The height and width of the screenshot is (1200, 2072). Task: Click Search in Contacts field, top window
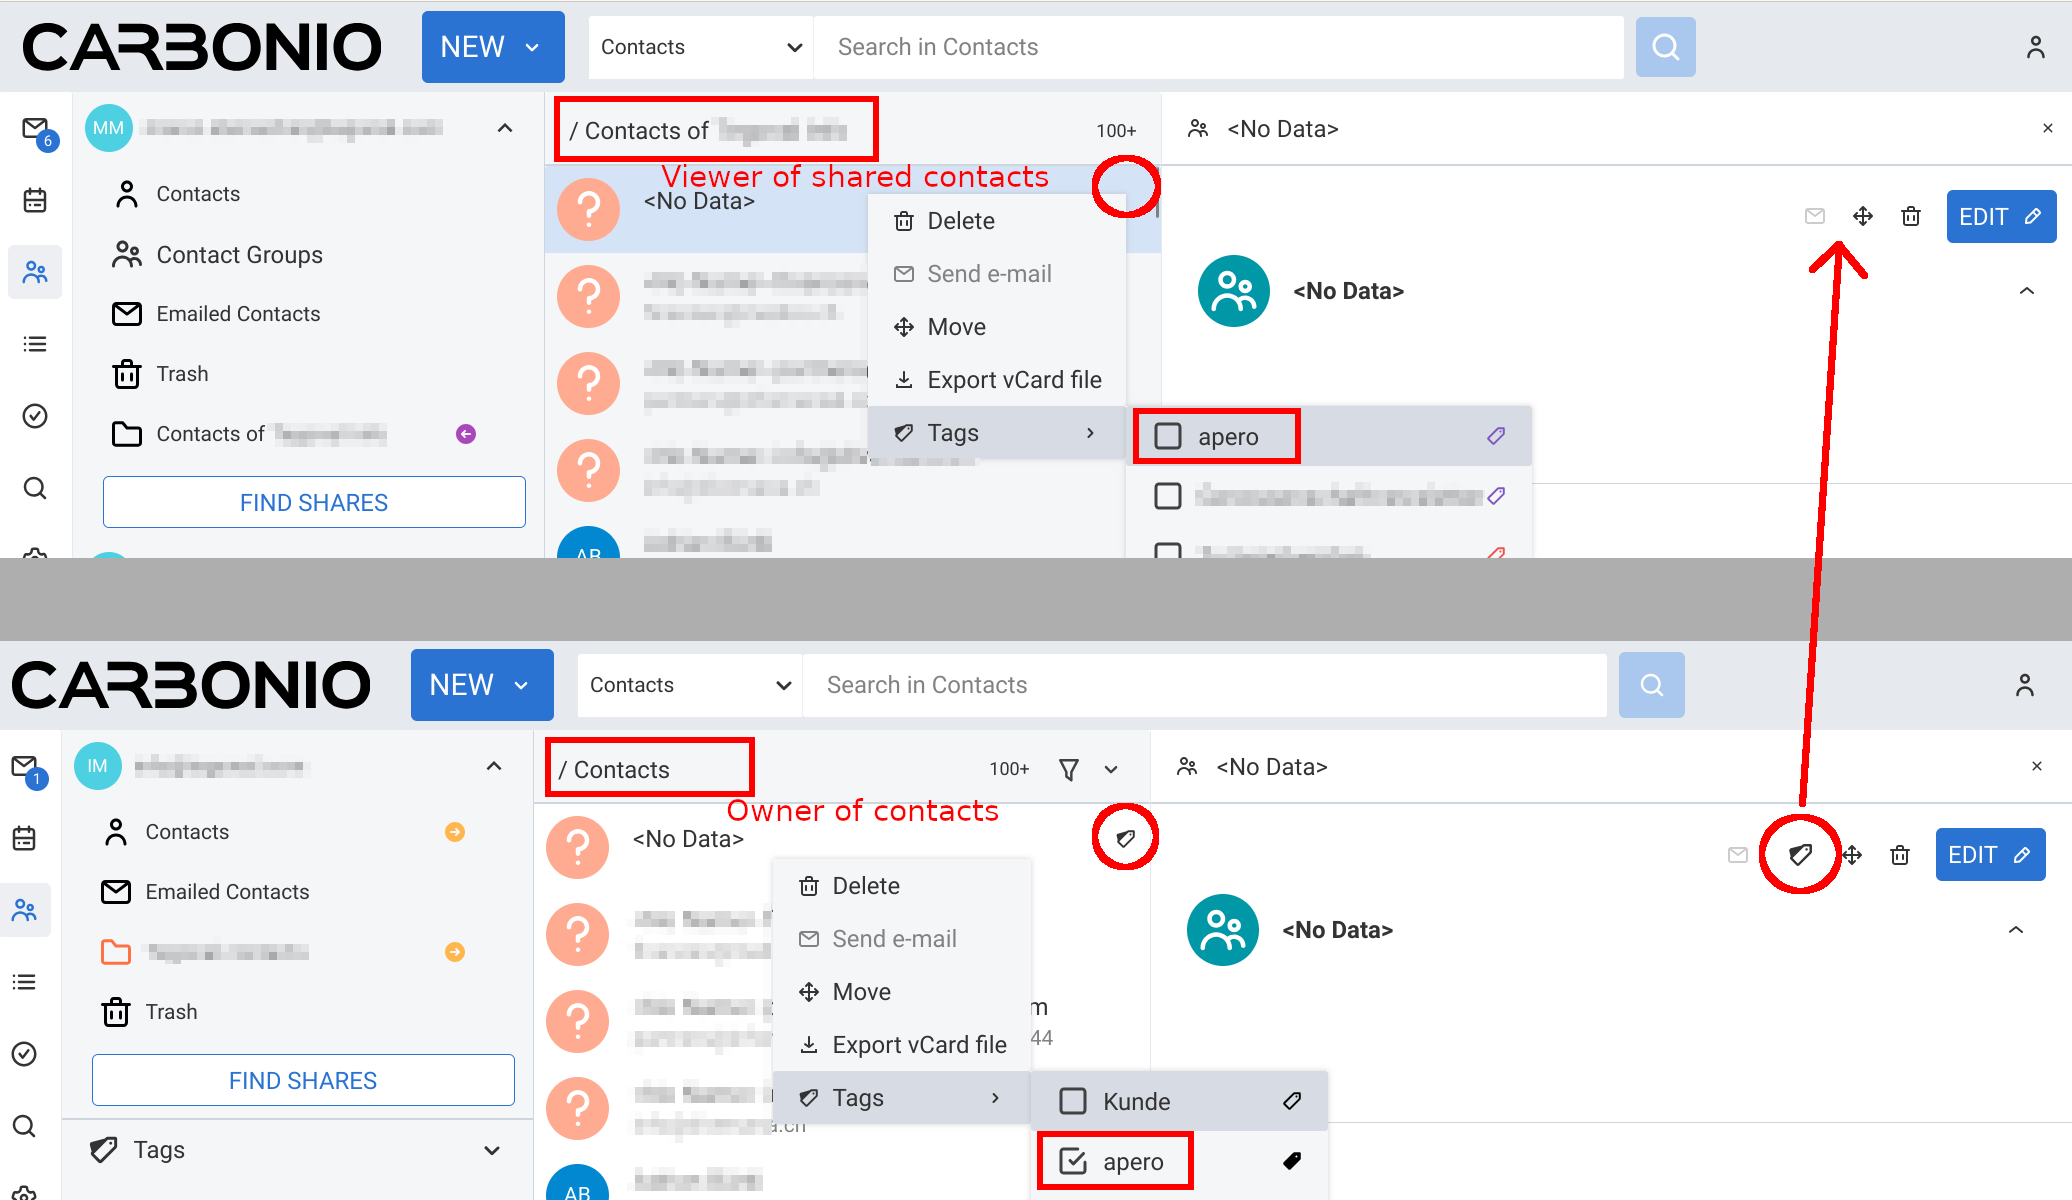click(x=1219, y=47)
